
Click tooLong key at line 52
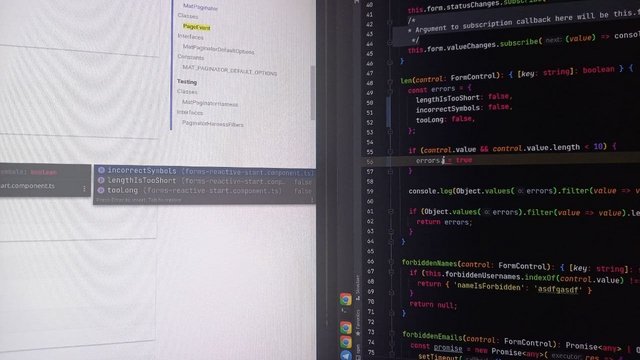point(430,120)
